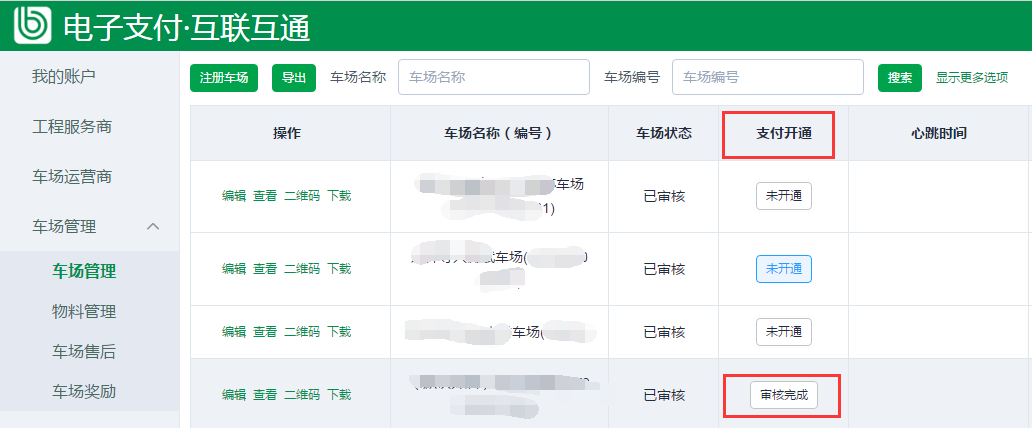
Task: Click highlighted blue 未开通 button in second row
Action: point(783,269)
